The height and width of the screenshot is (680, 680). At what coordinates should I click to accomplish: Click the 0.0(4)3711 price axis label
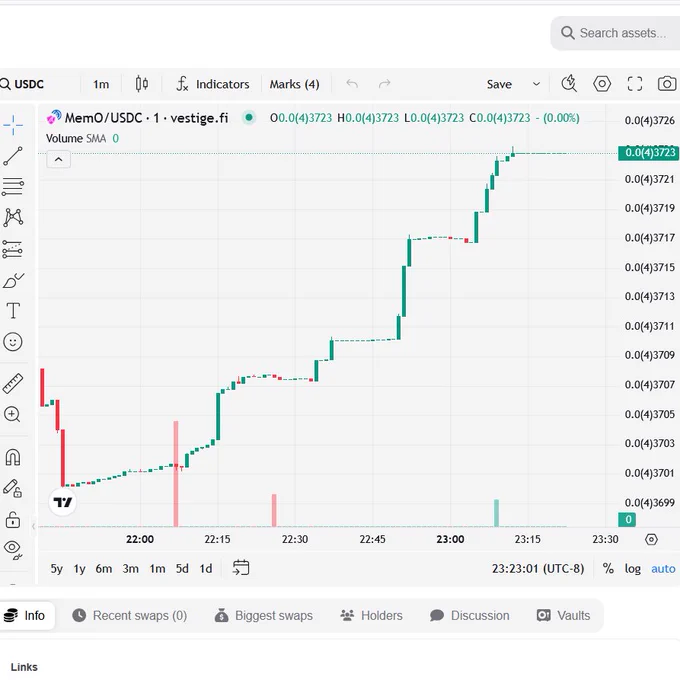pyautogui.click(x=649, y=326)
